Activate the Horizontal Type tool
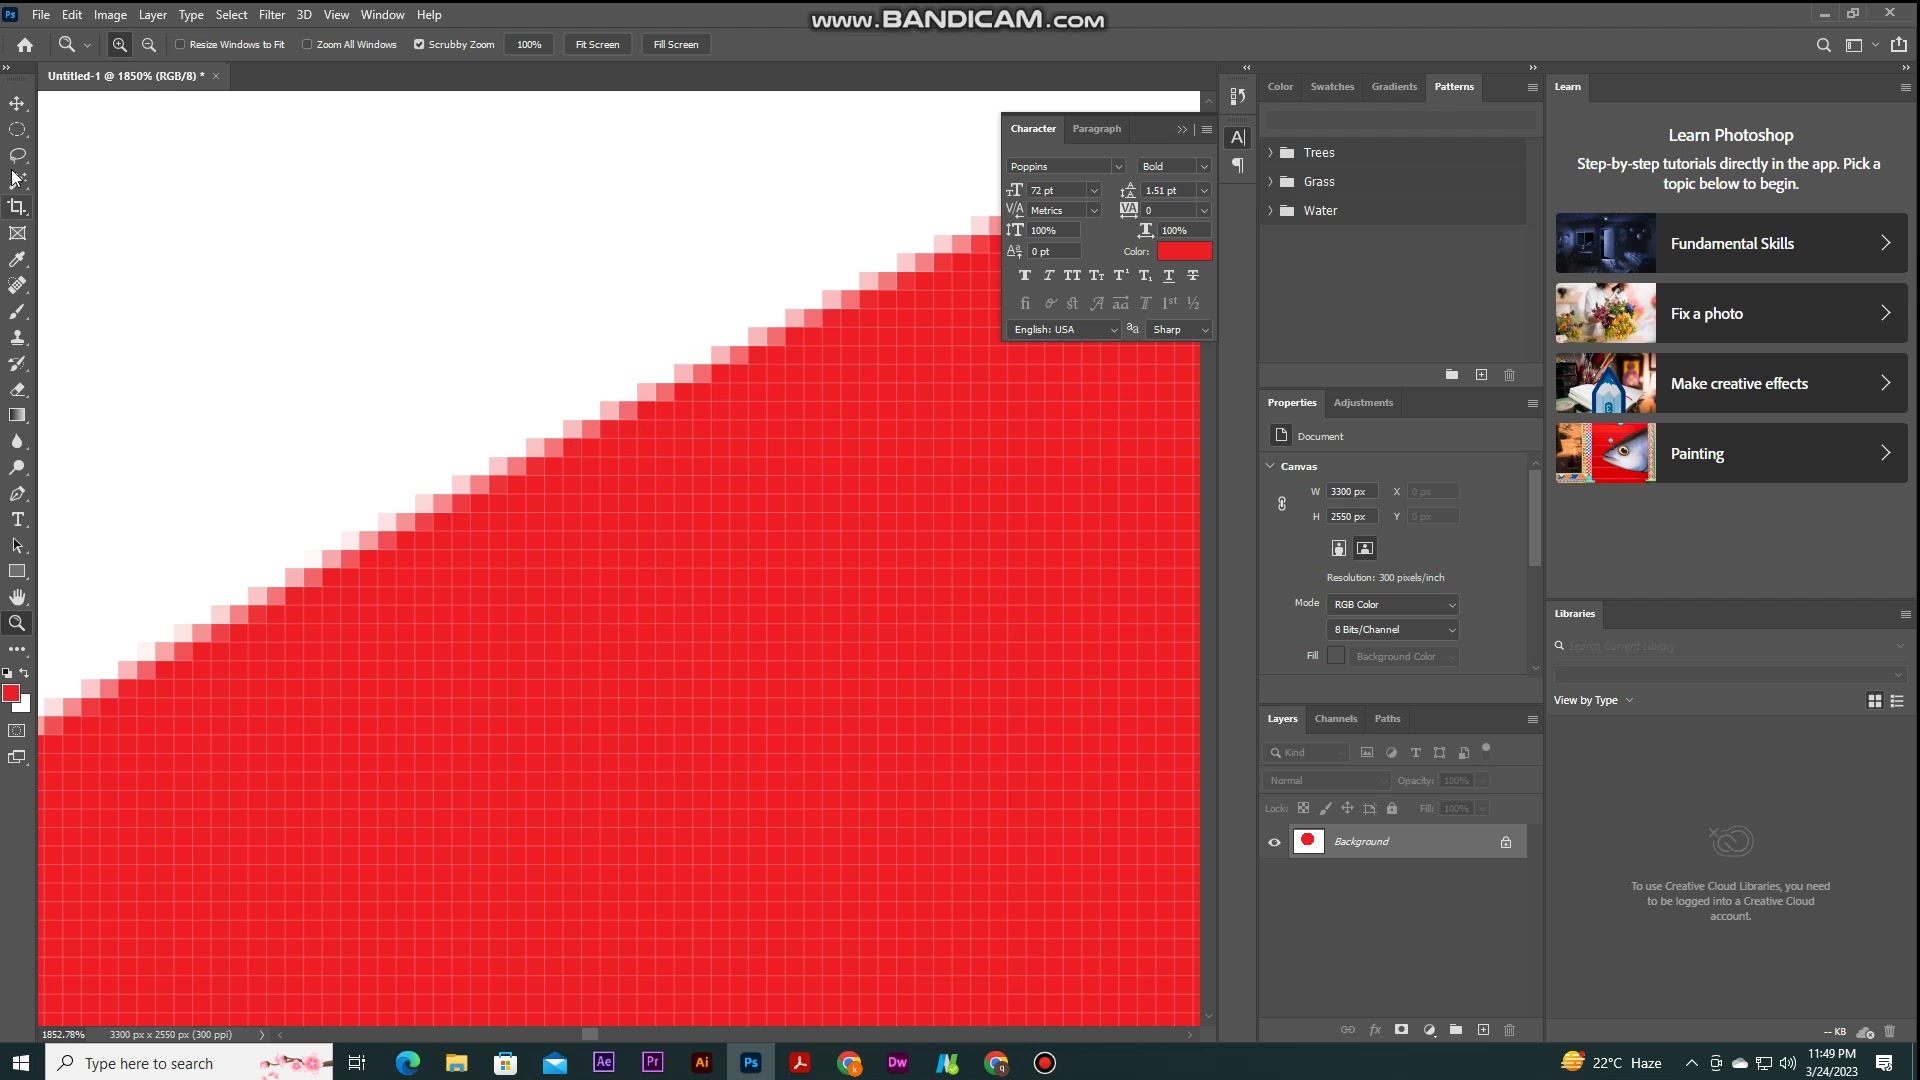Image resolution: width=1920 pixels, height=1080 pixels. pyautogui.click(x=17, y=519)
